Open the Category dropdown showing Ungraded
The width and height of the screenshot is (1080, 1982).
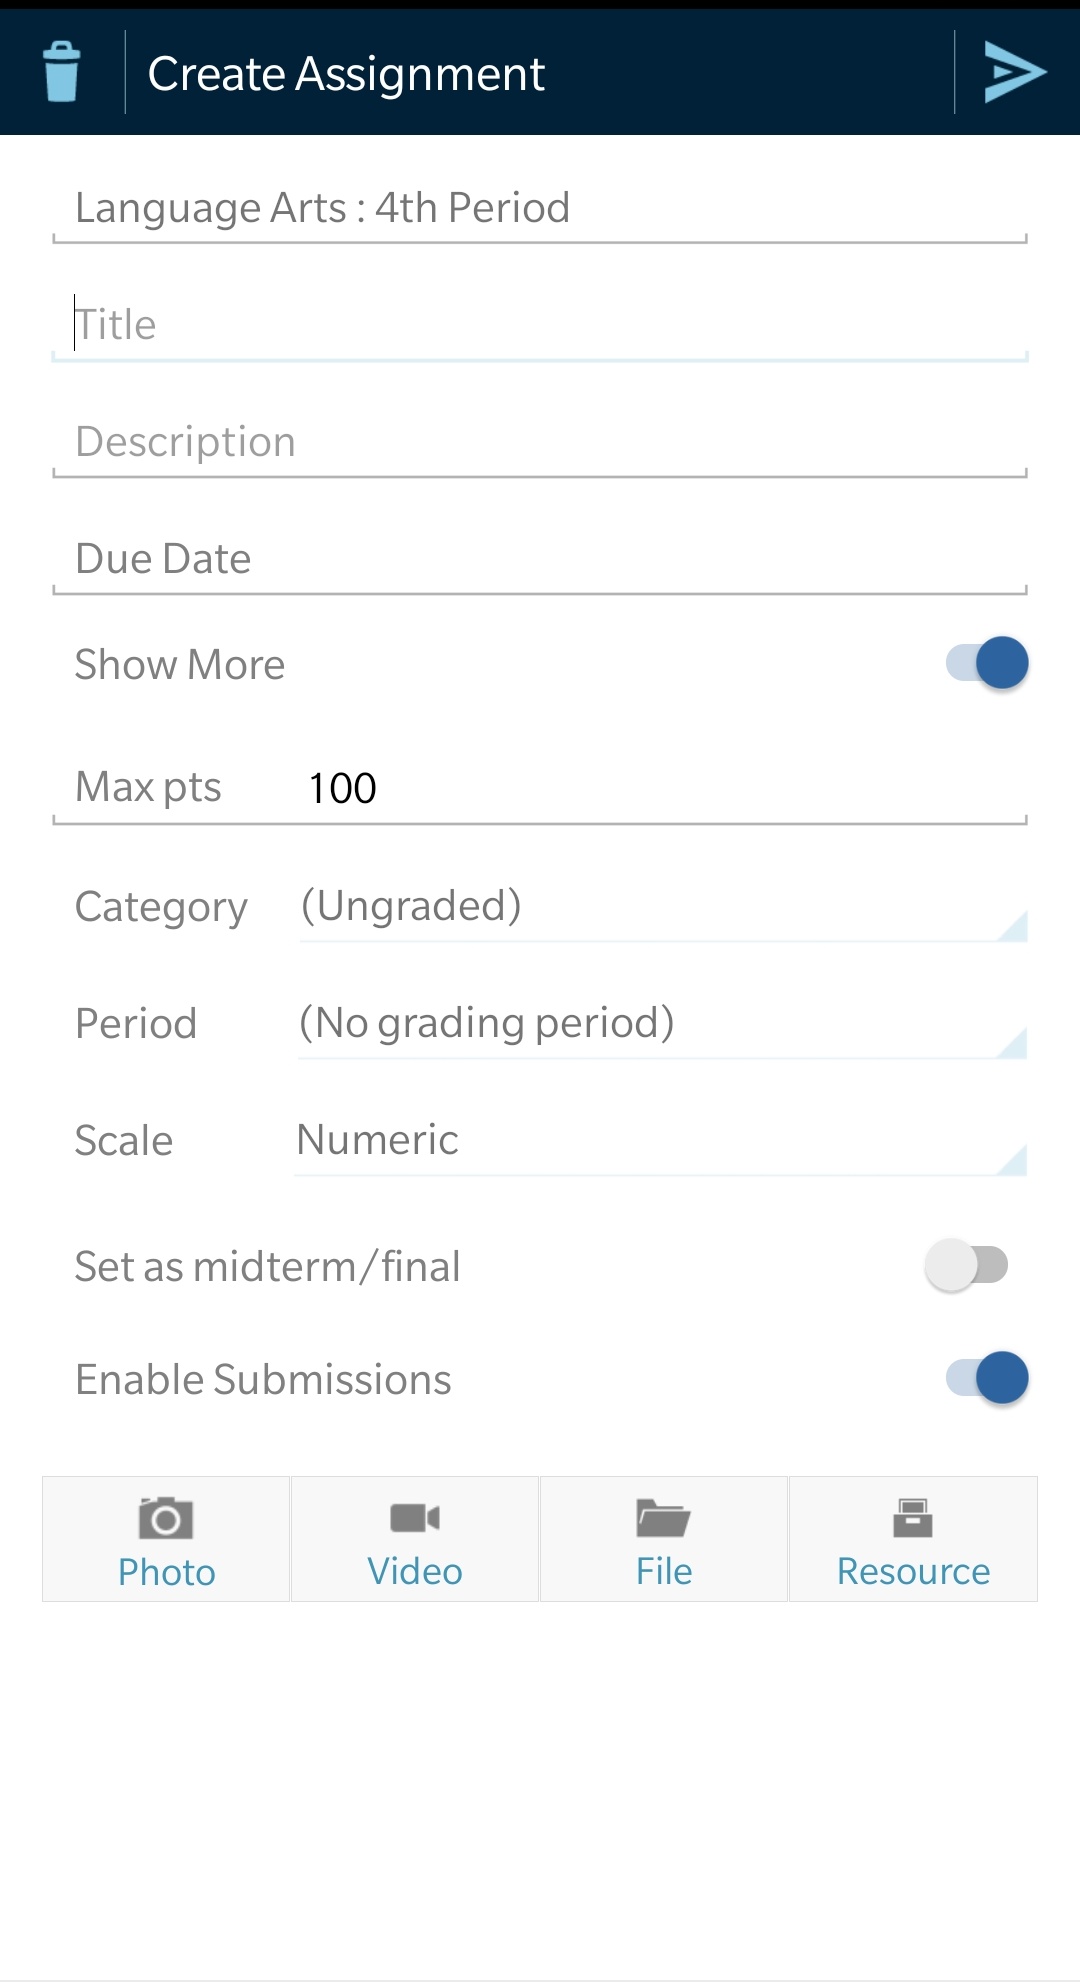tap(662, 907)
